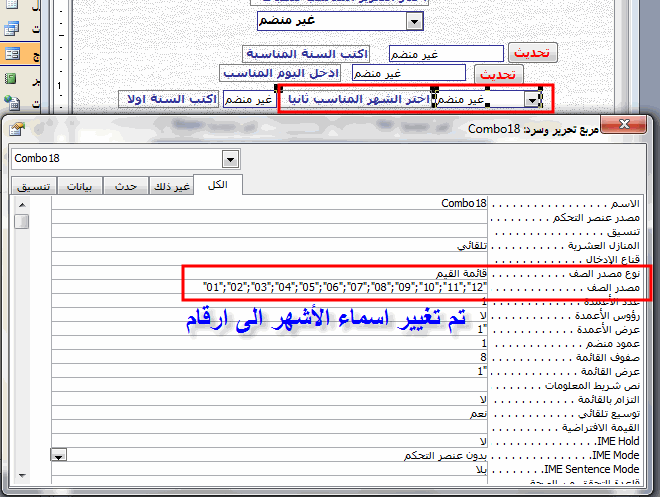Click the green report icon in left pane

point(10,78)
